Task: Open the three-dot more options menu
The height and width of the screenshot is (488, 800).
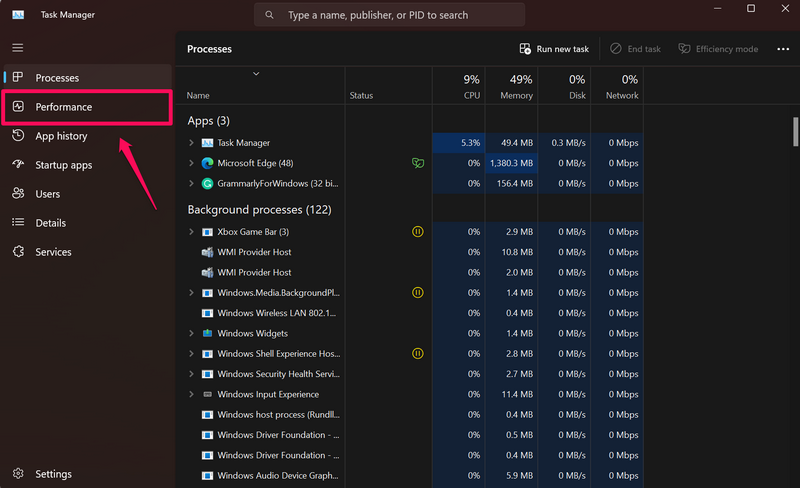Action: point(783,49)
